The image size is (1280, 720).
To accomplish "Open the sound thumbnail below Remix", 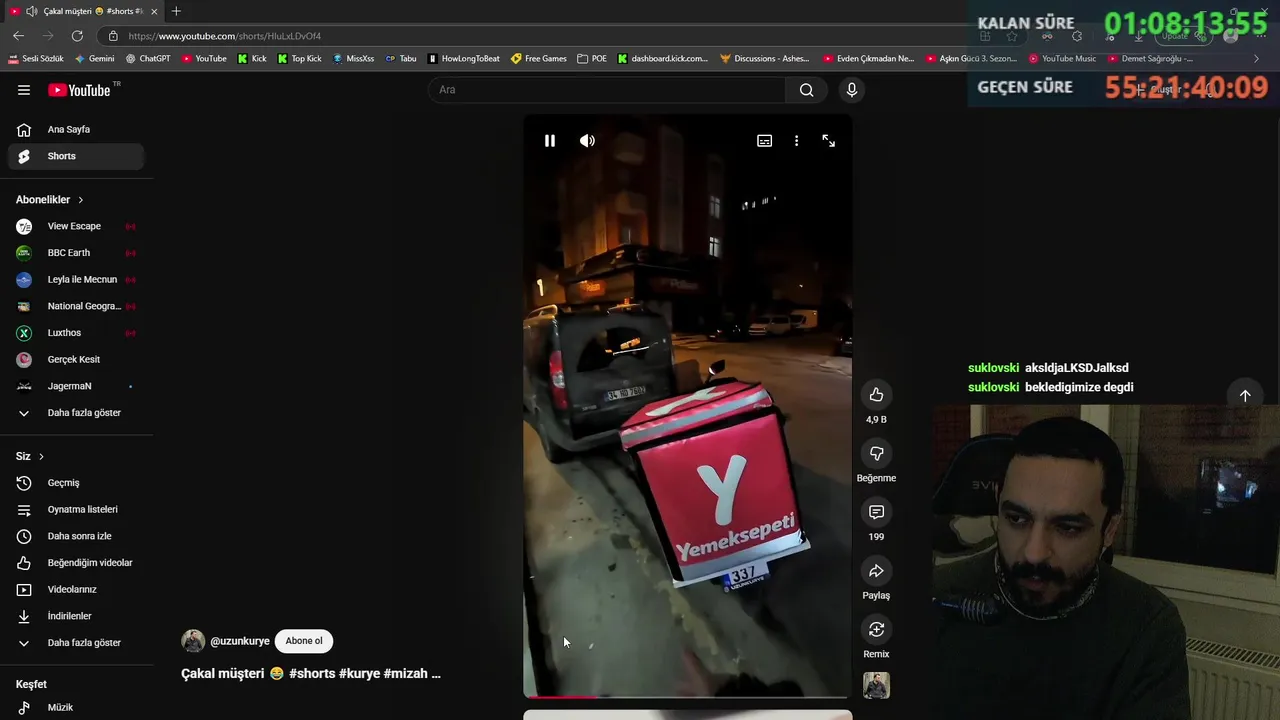I will [876, 686].
